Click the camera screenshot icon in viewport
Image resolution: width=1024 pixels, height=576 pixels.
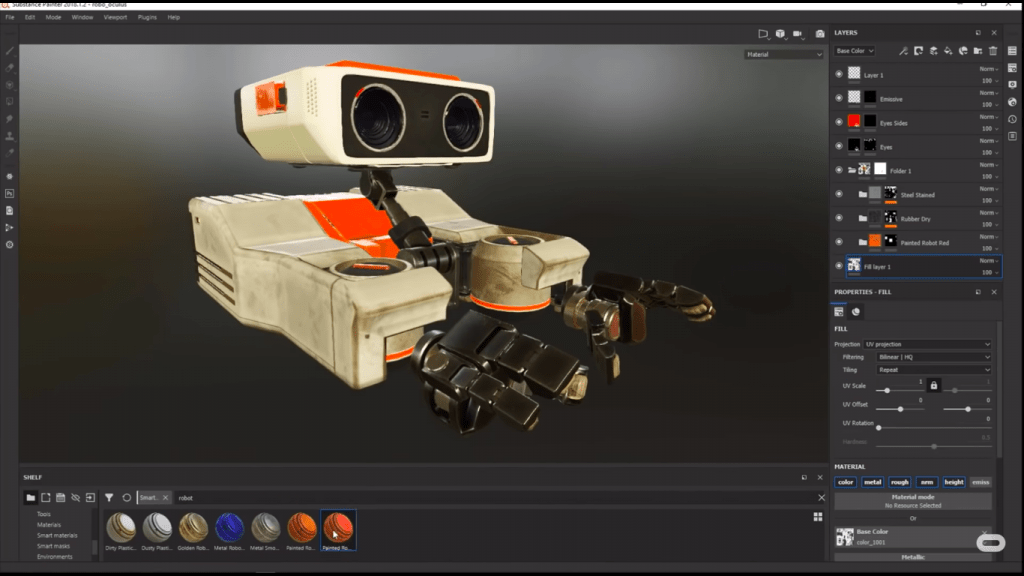(x=820, y=34)
